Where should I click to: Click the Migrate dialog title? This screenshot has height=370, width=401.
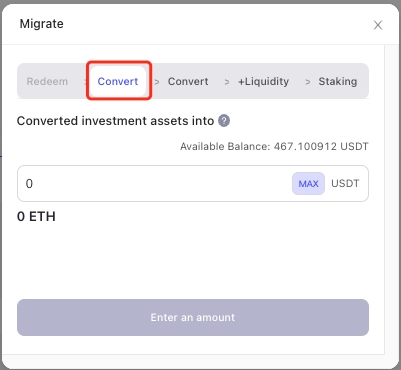point(41,24)
